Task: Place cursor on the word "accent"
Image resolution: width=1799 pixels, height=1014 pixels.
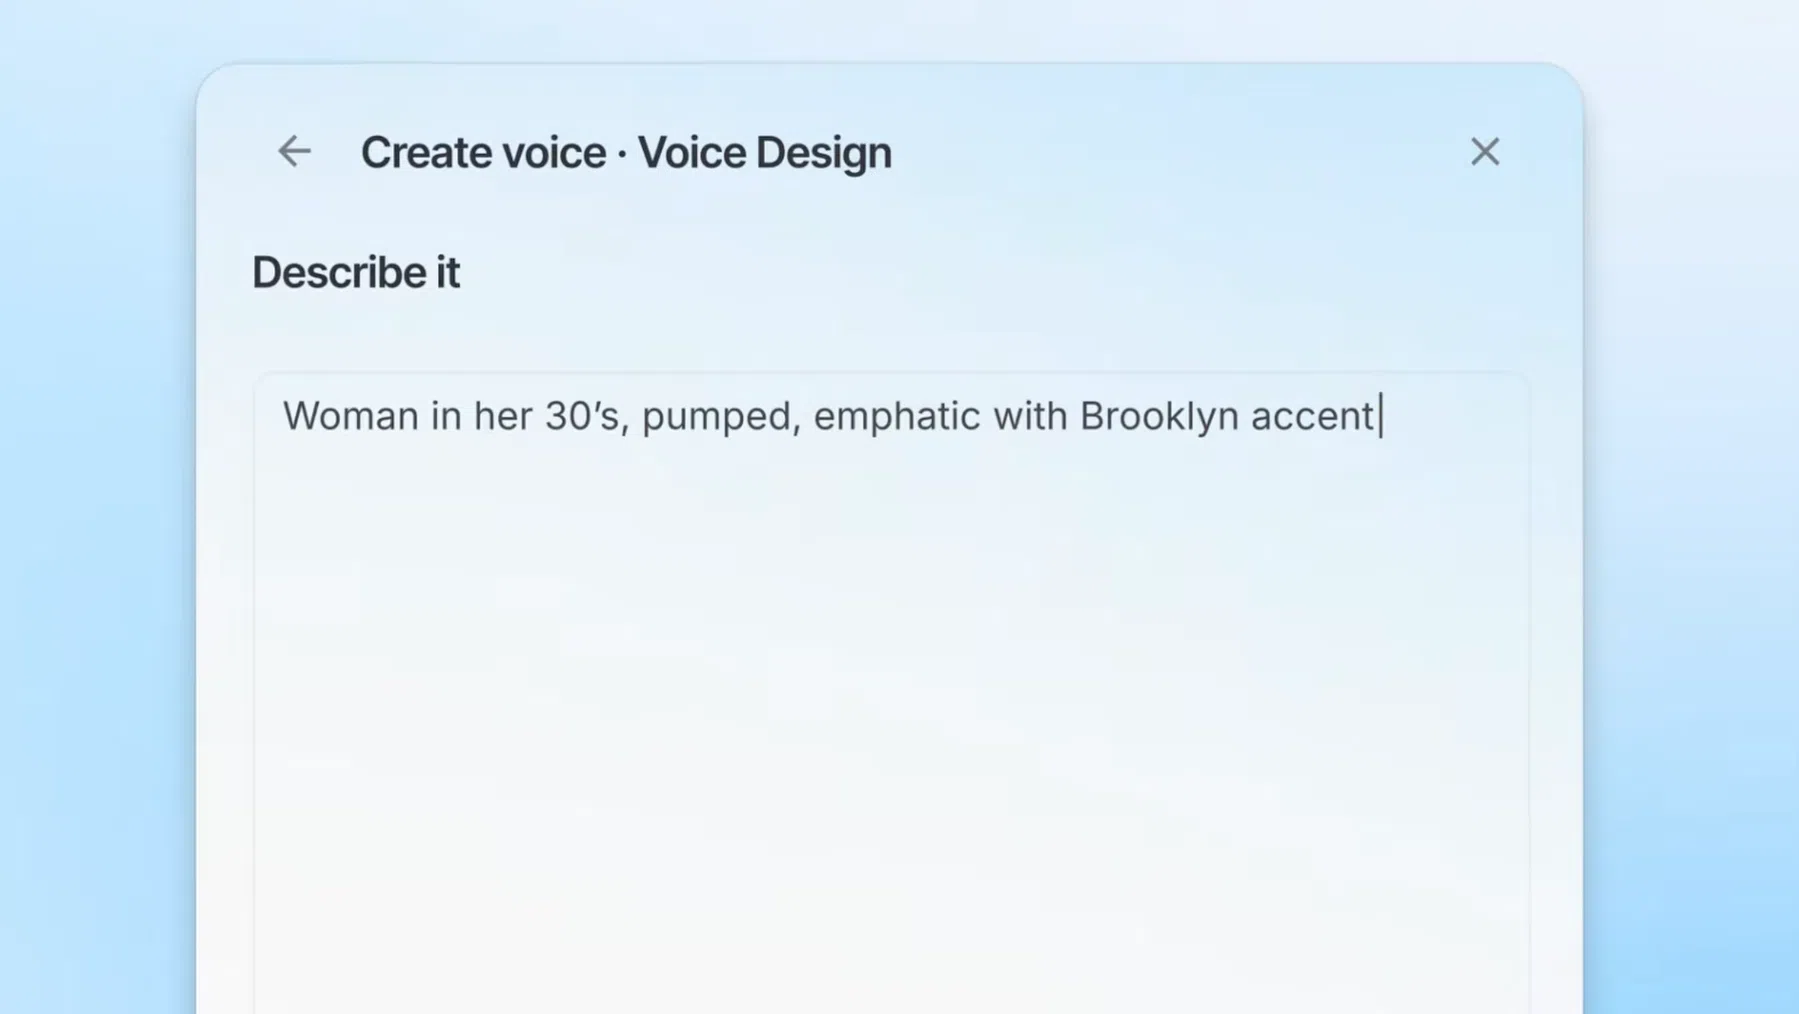Action: click(1312, 417)
